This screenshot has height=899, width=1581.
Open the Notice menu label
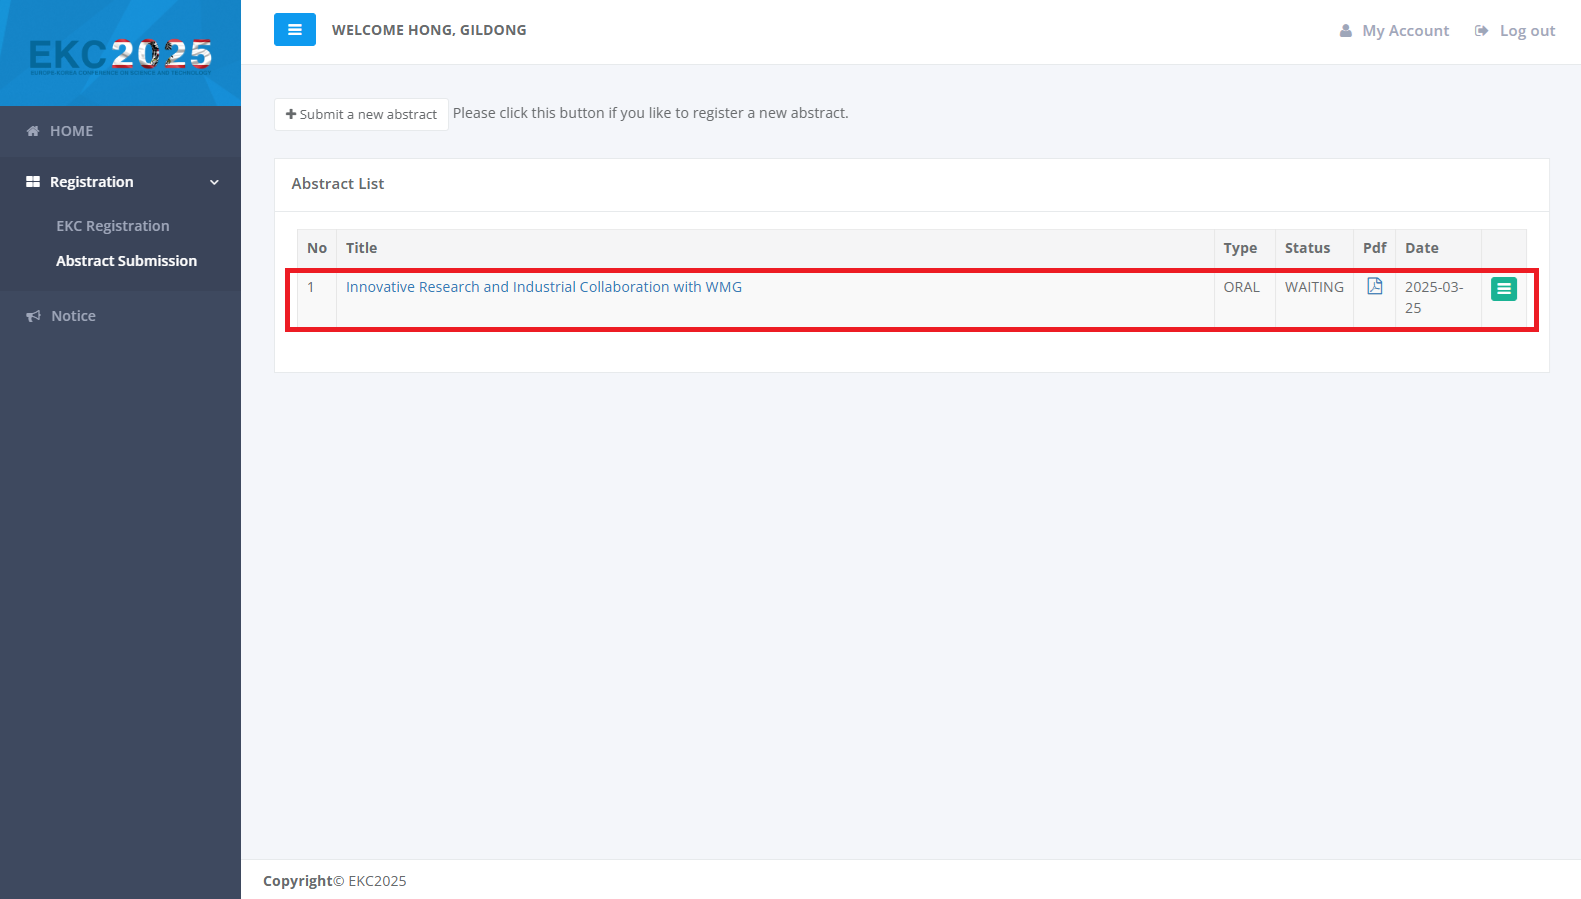[x=74, y=316]
